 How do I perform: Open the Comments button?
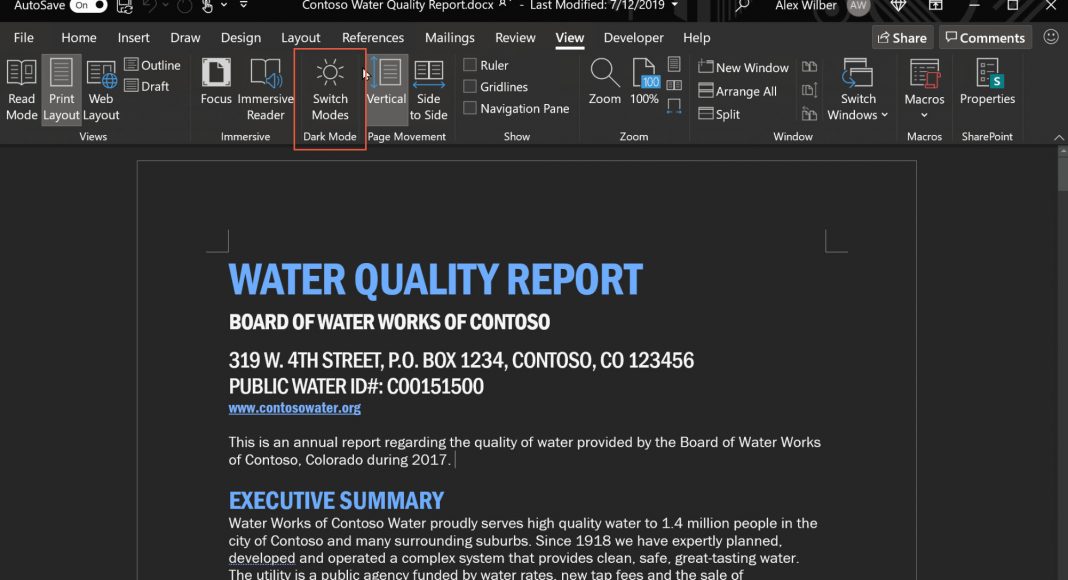click(985, 37)
